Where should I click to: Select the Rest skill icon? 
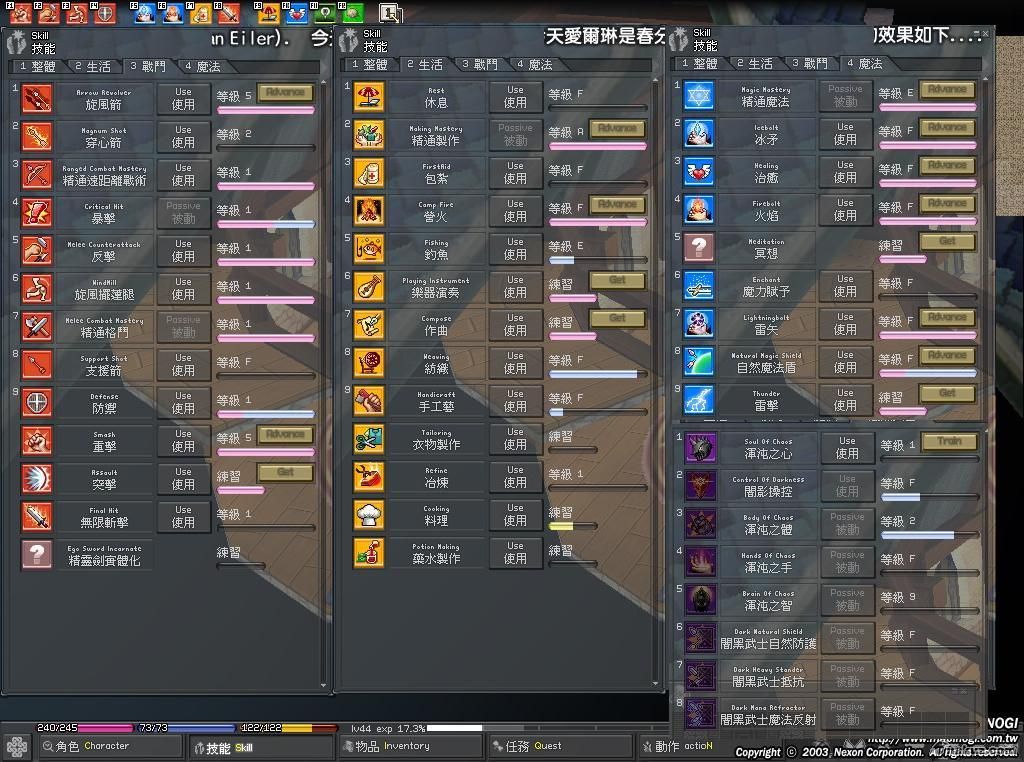tap(369, 97)
